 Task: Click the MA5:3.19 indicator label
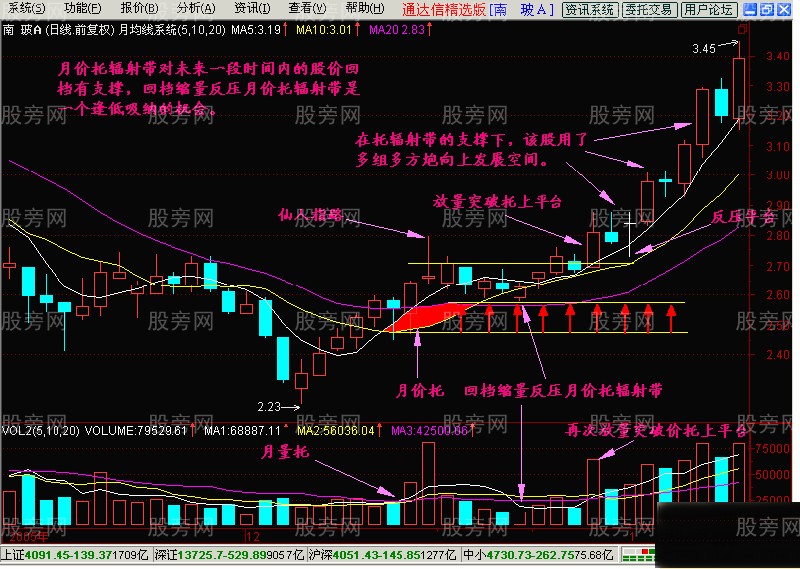pyautogui.click(x=256, y=30)
